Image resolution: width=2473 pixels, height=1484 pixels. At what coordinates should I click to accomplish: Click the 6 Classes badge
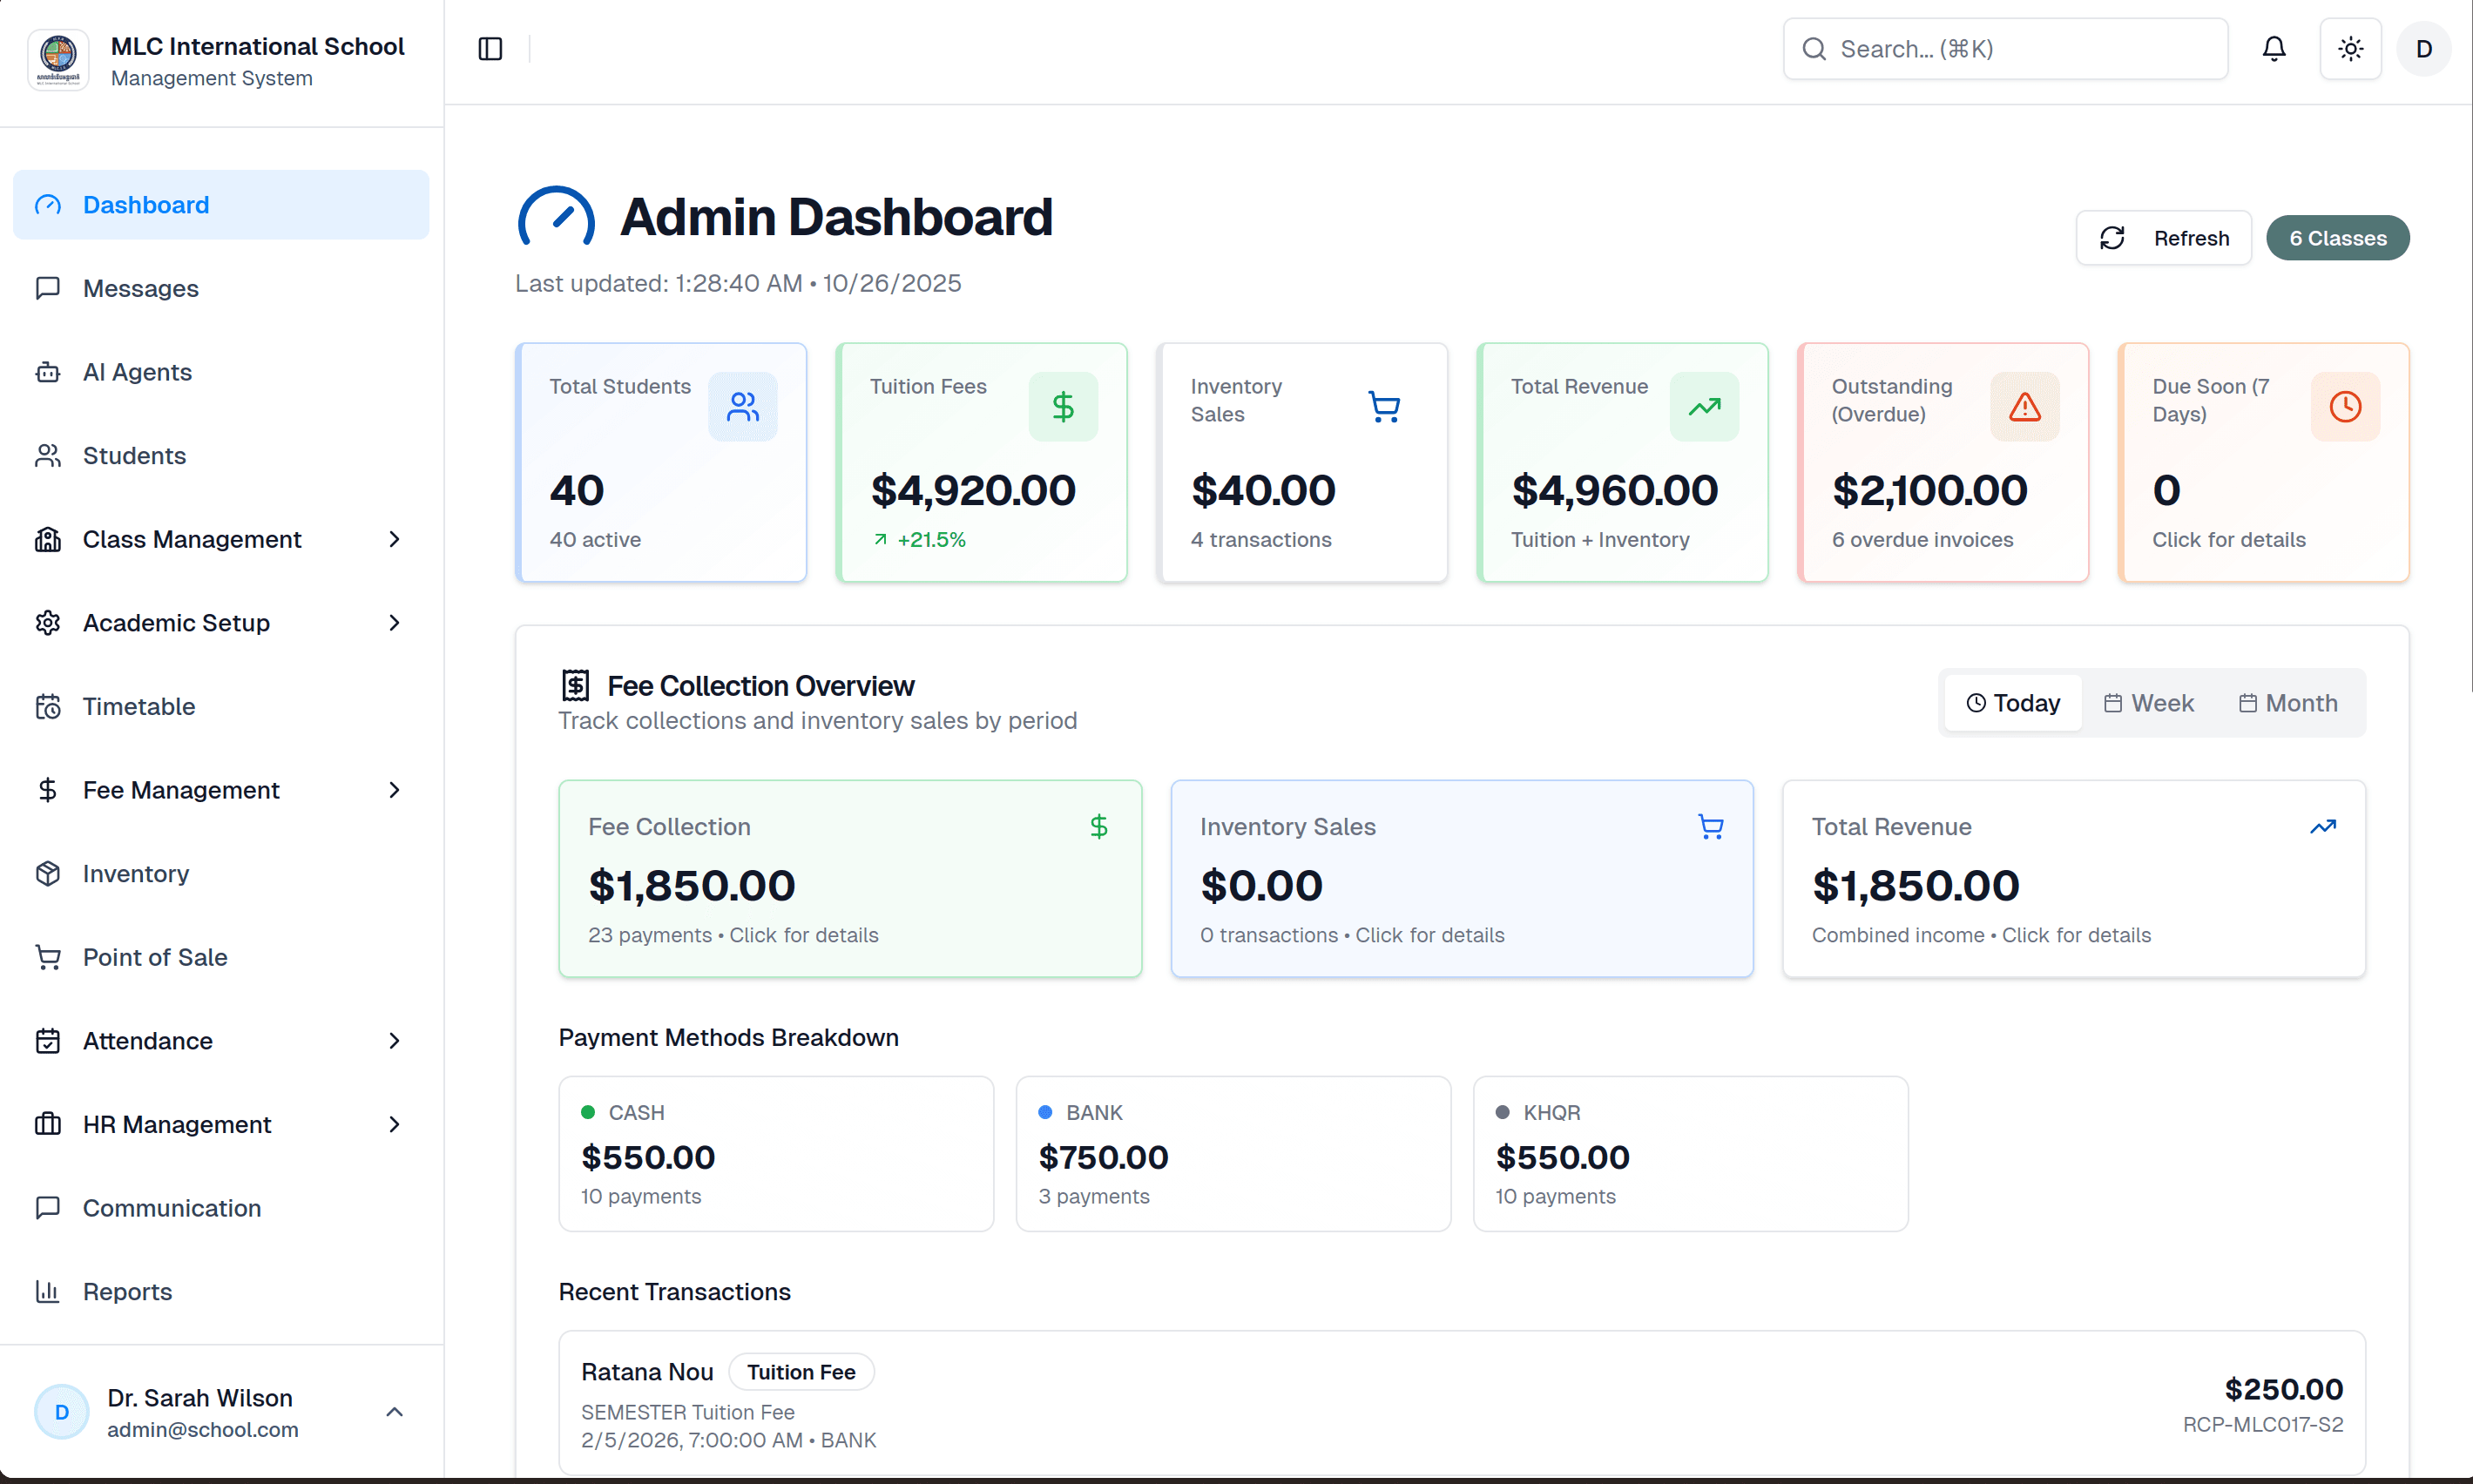coord(2338,237)
